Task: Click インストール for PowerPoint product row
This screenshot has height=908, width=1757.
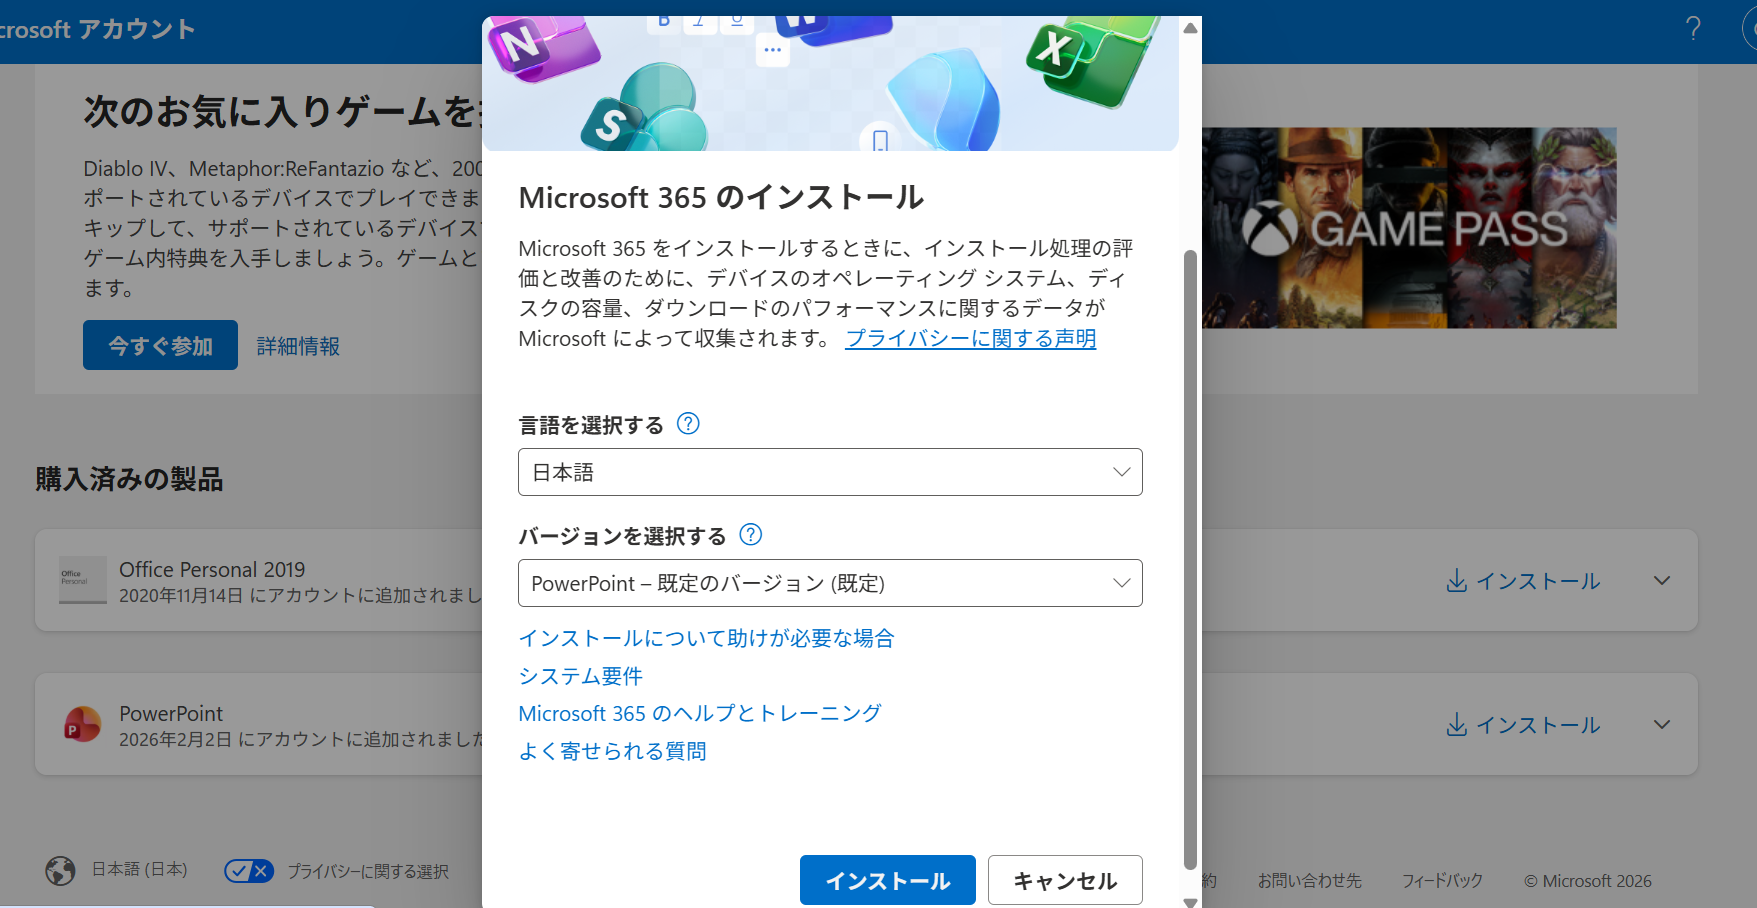Action: [x=1523, y=725]
